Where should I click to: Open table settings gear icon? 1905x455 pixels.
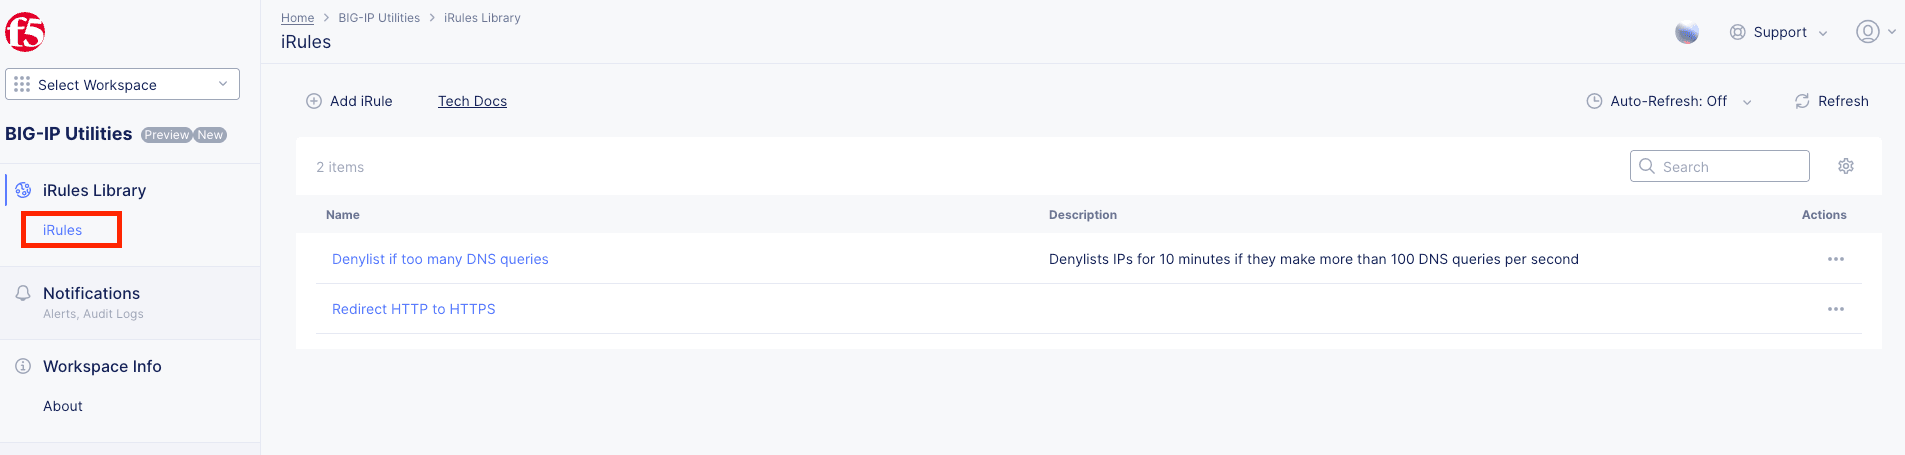click(x=1846, y=166)
